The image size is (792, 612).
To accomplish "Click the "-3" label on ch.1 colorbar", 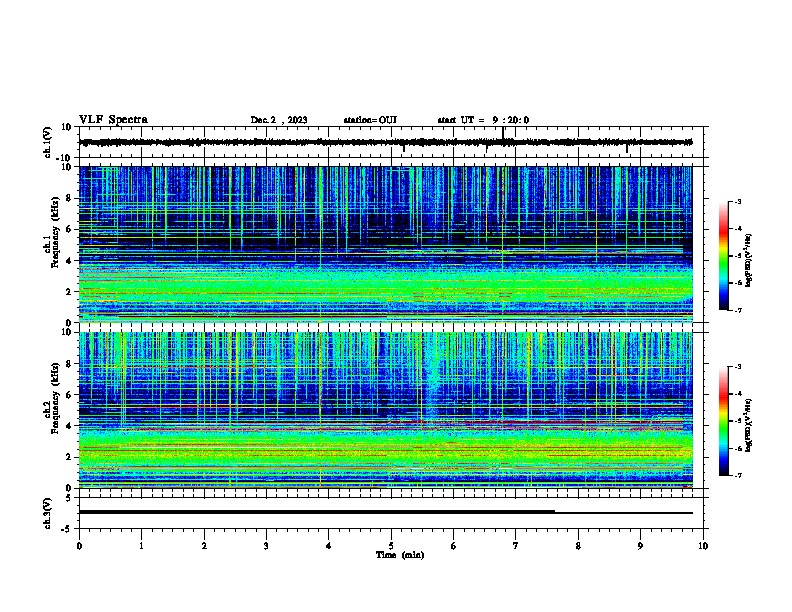I will click(737, 201).
